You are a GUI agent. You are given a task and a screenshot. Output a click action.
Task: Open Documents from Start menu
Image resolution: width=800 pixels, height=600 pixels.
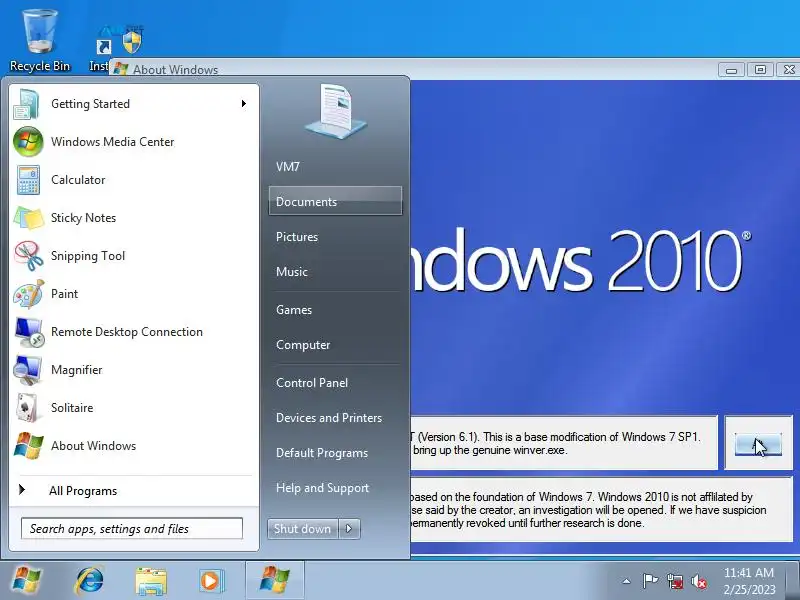click(335, 201)
